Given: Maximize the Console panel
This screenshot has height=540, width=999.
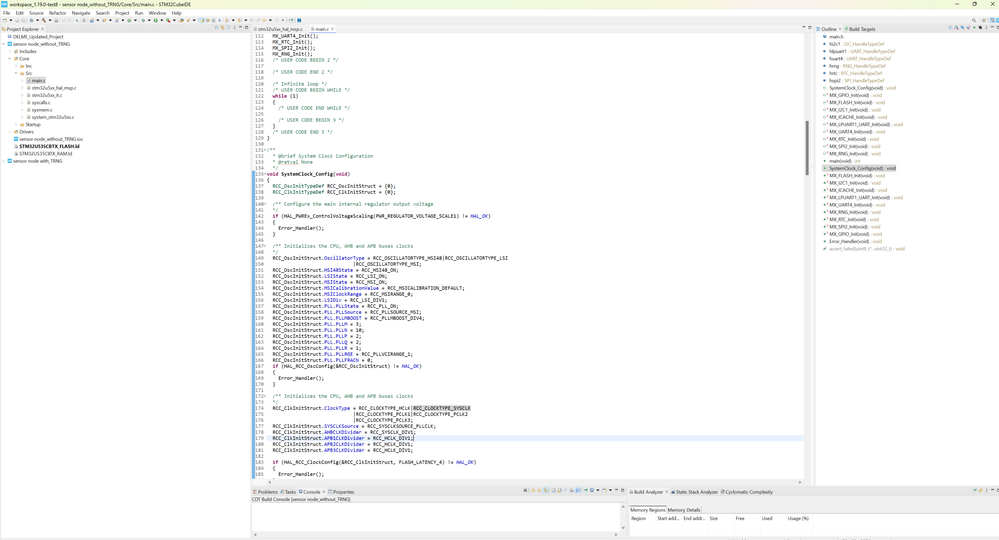Looking at the screenshot, I should point(622,490).
